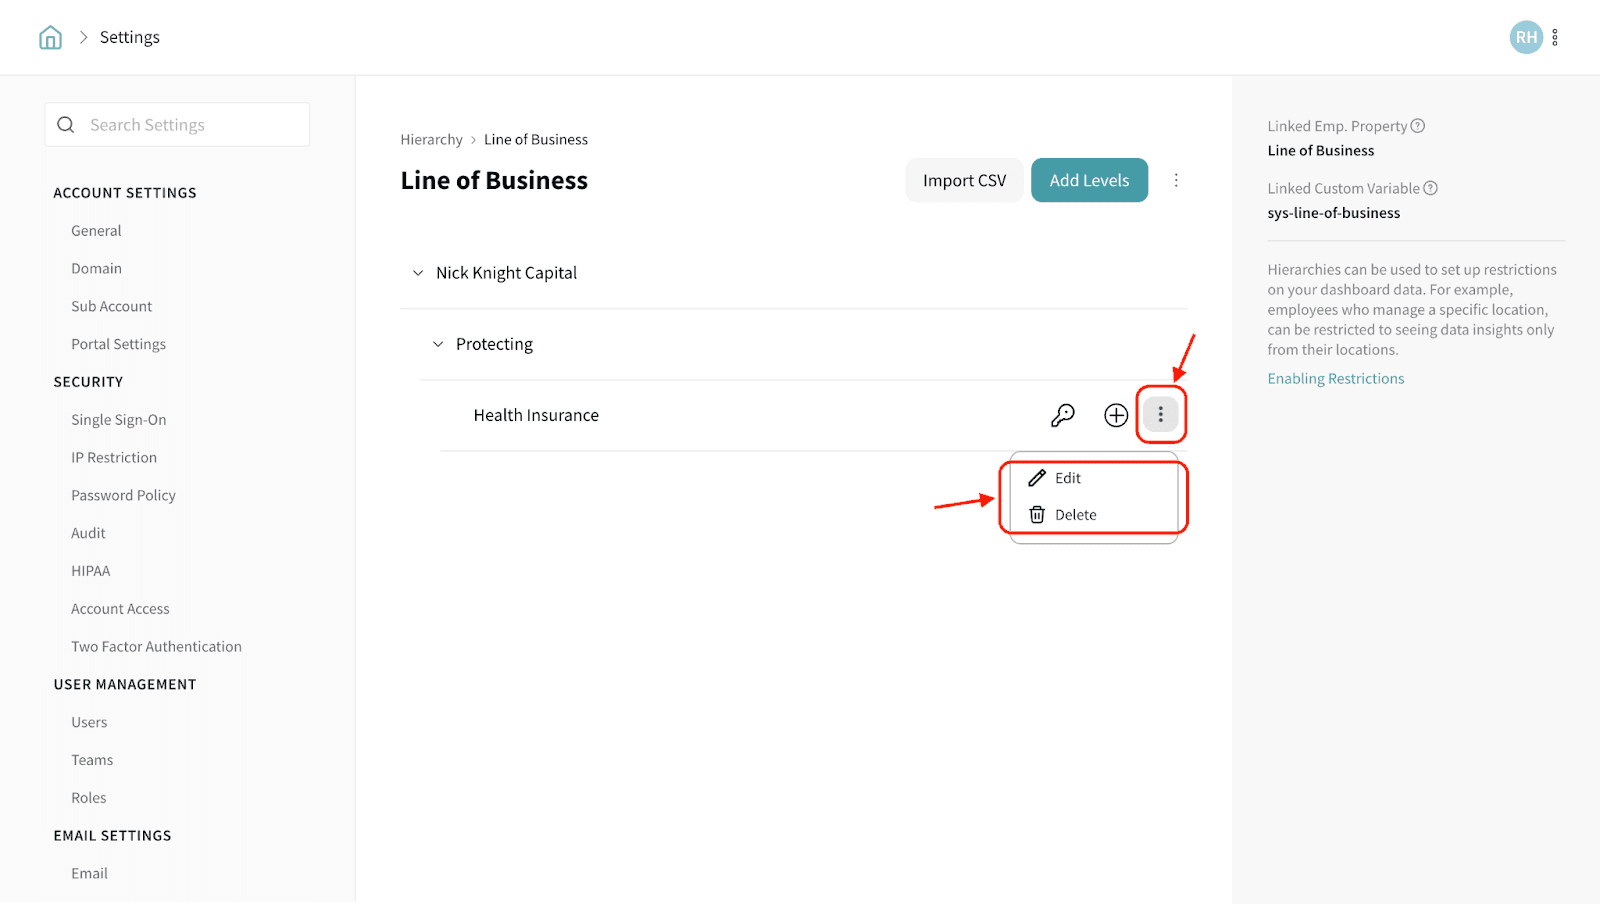Click the Add Levels button

1089,180
